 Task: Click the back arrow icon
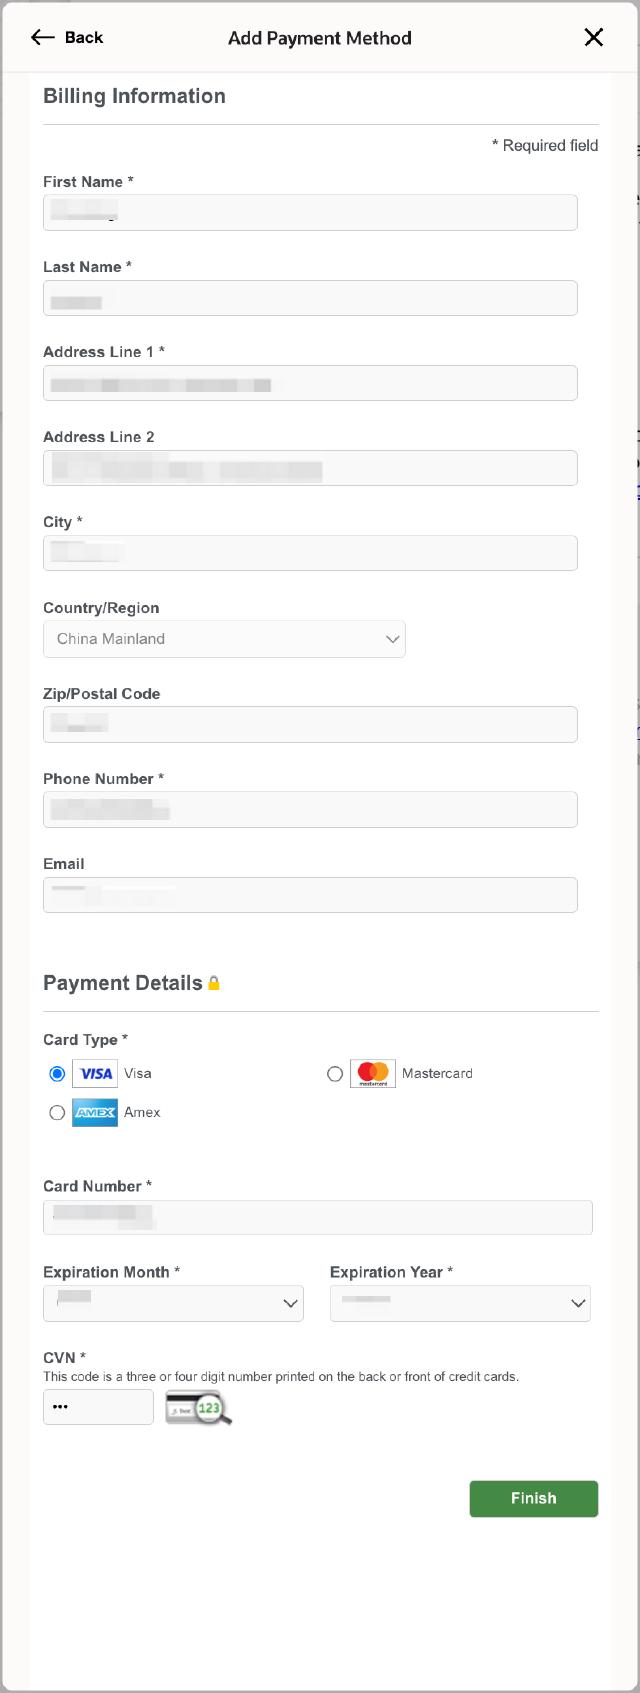(40, 37)
